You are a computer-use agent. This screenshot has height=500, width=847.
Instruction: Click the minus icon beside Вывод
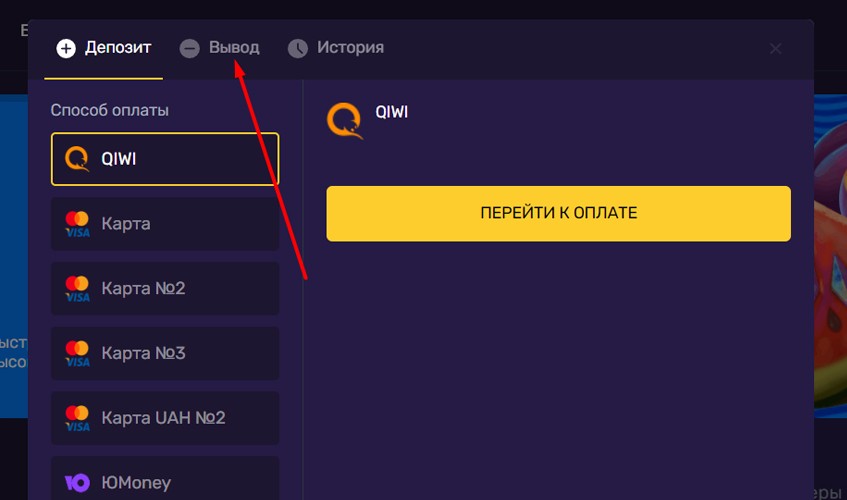190,48
